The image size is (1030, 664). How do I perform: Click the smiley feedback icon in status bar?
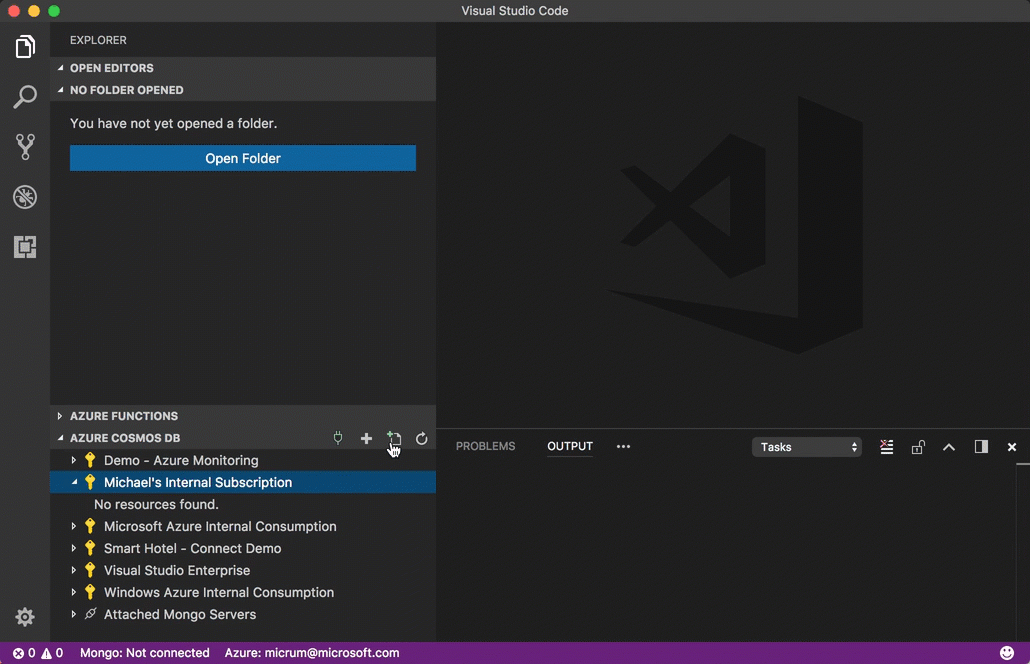click(x=1006, y=653)
